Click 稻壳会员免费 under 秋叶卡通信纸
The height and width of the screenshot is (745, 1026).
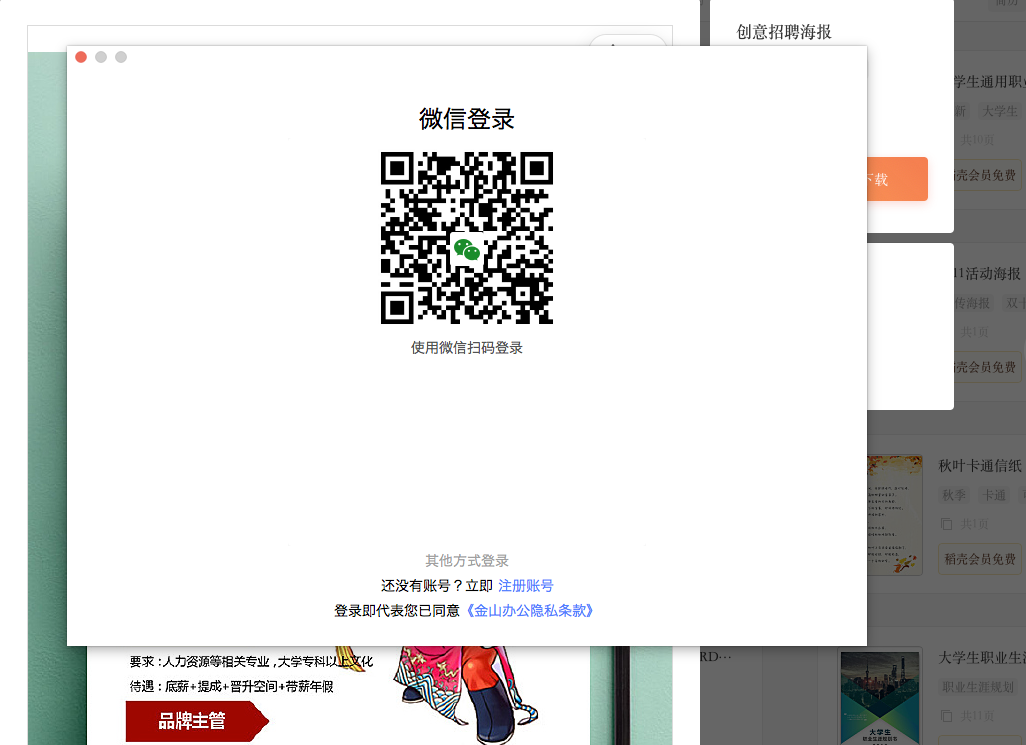[980, 559]
